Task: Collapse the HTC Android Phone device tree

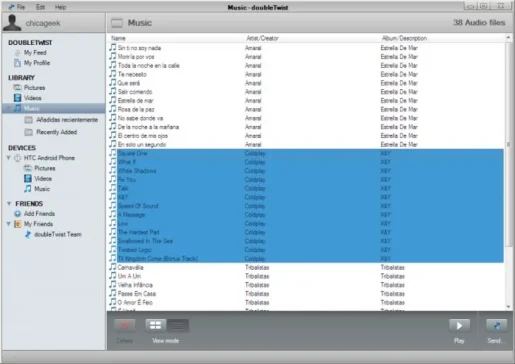Action: [x=9, y=158]
